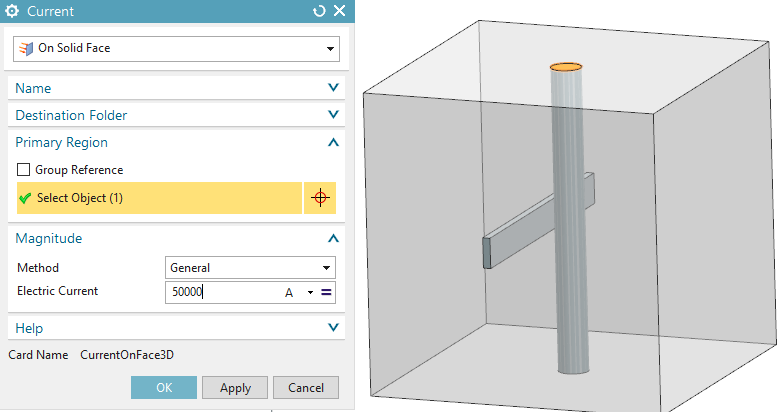Close the Current dialog
This screenshot has width=782, height=412.
pos(339,11)
